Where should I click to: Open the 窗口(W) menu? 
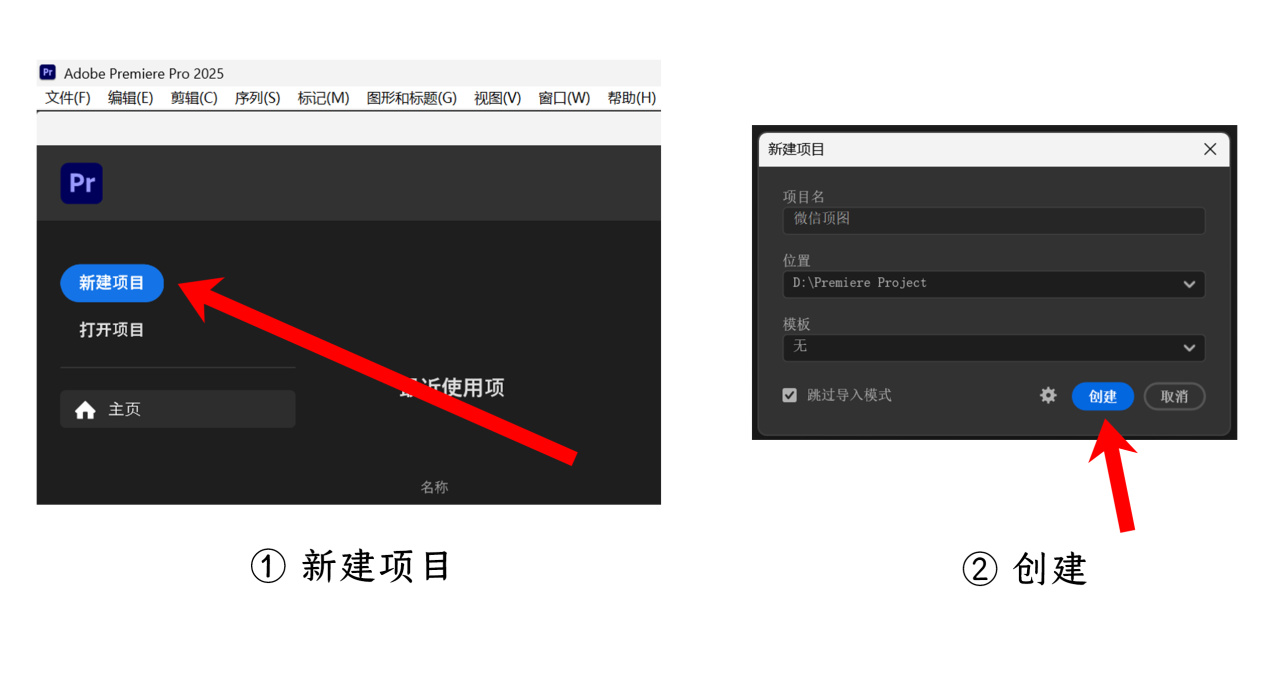pos(564,98)
